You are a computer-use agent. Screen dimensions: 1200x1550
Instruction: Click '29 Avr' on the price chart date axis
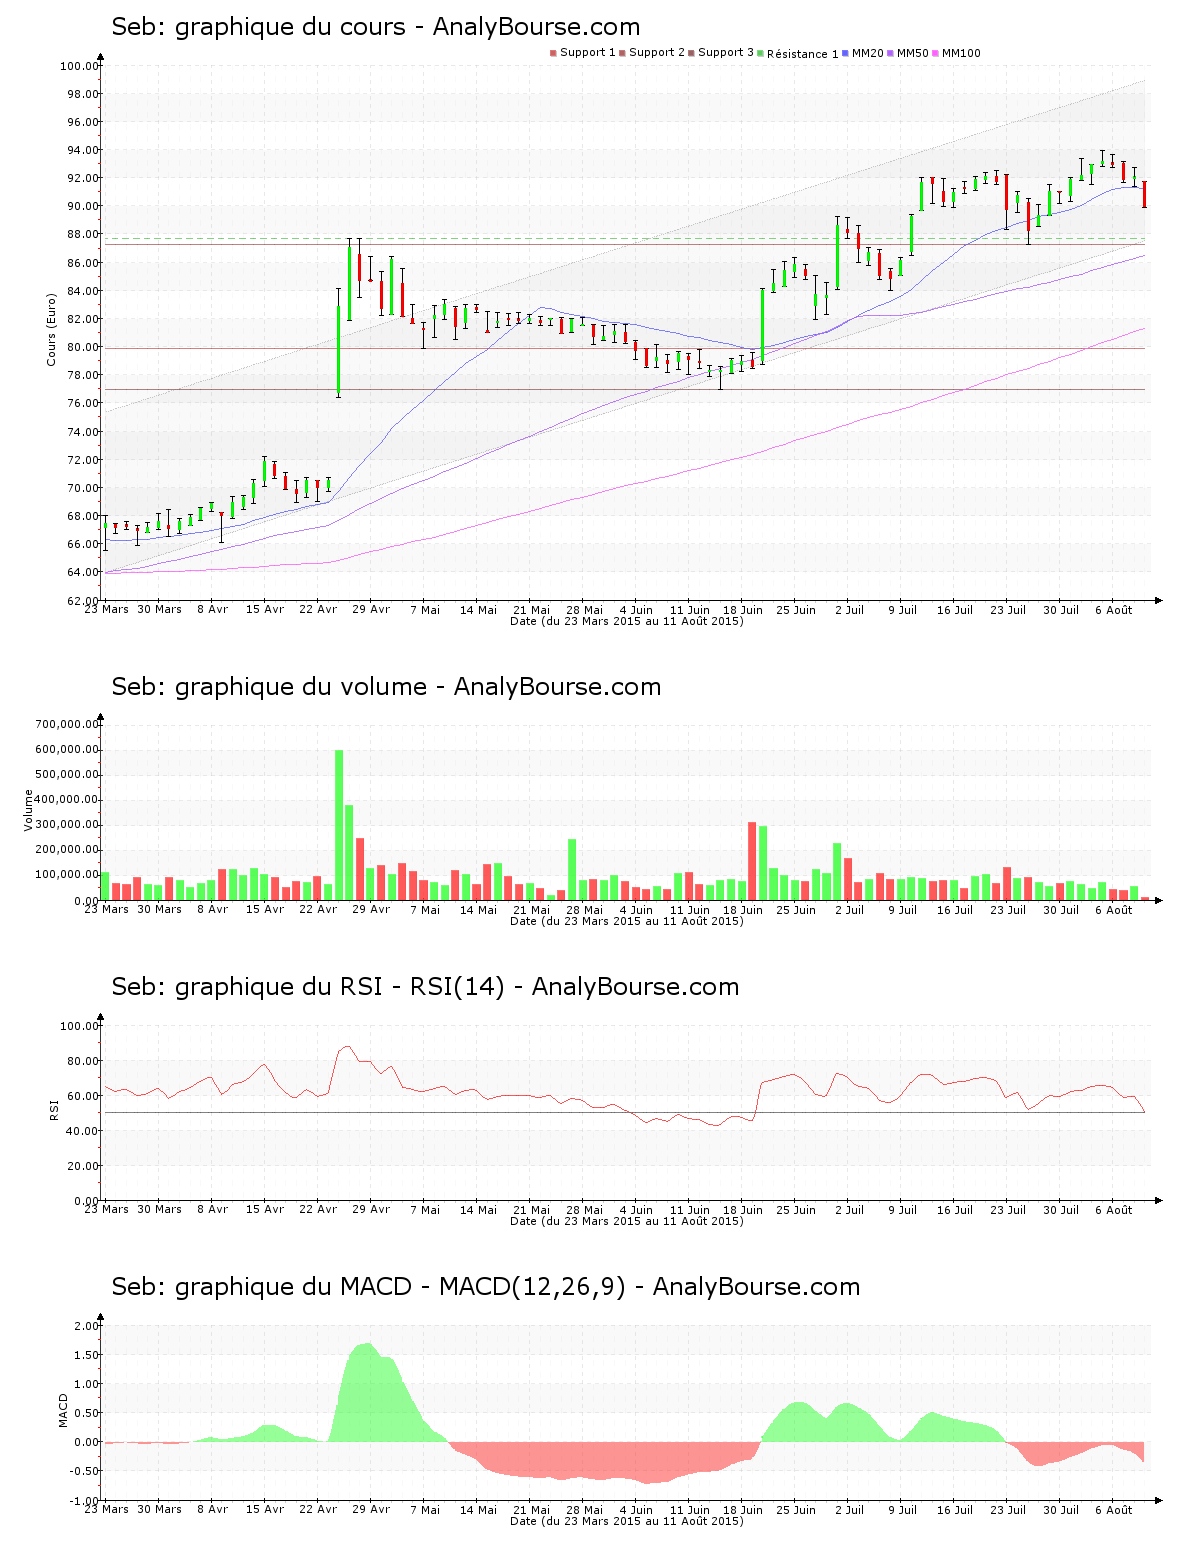[371, 609]
